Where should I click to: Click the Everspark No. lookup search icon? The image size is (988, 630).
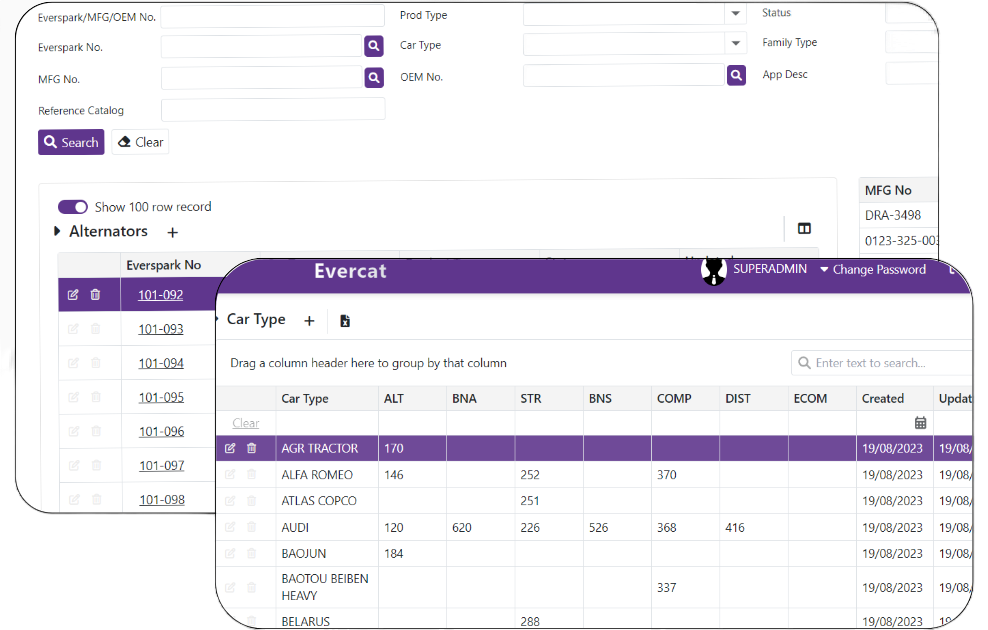coord(374,46)
